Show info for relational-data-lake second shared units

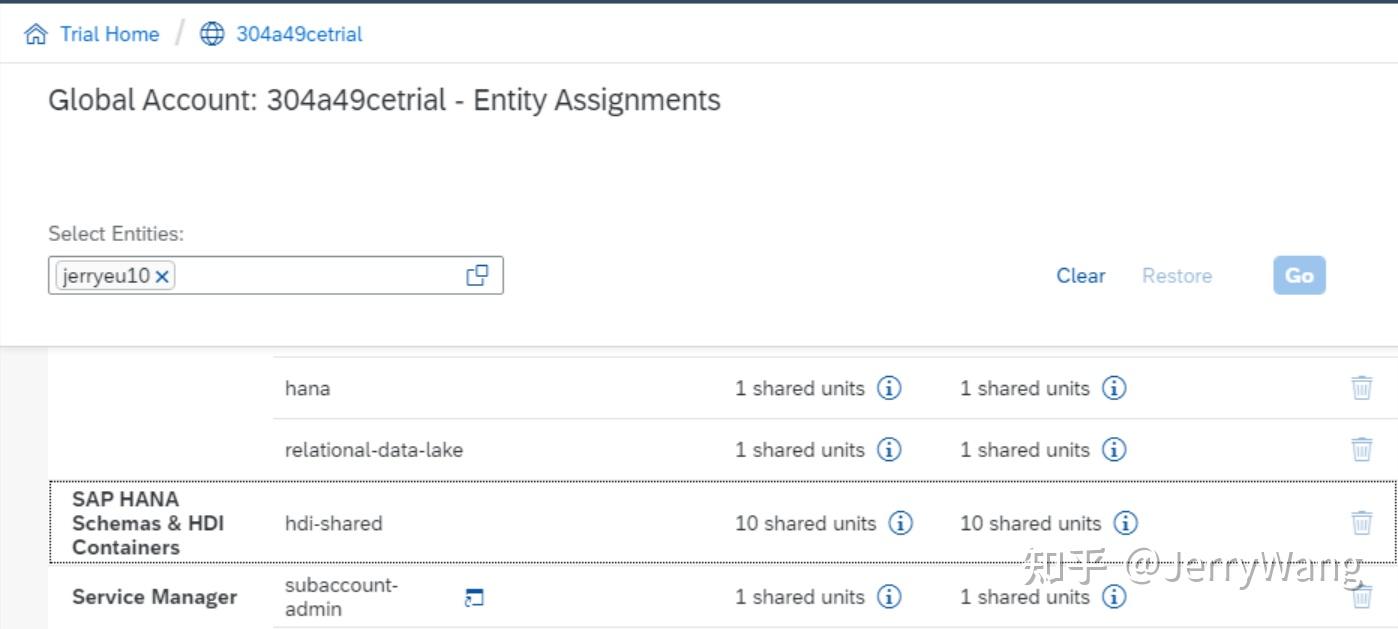coord(1114,450)
